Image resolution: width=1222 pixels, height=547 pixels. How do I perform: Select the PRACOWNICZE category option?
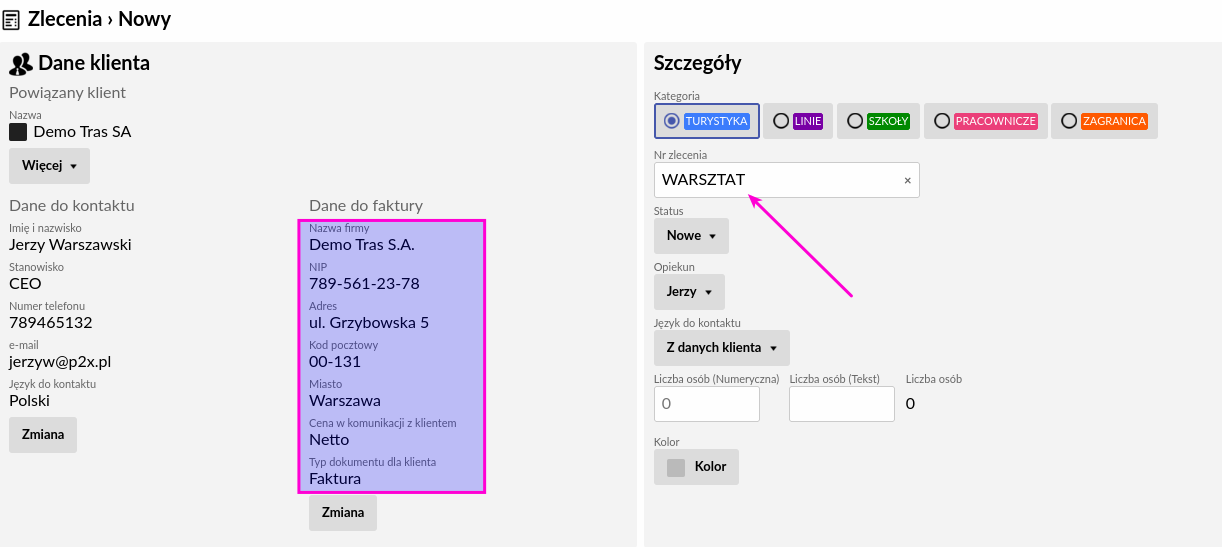coord(942,121)
